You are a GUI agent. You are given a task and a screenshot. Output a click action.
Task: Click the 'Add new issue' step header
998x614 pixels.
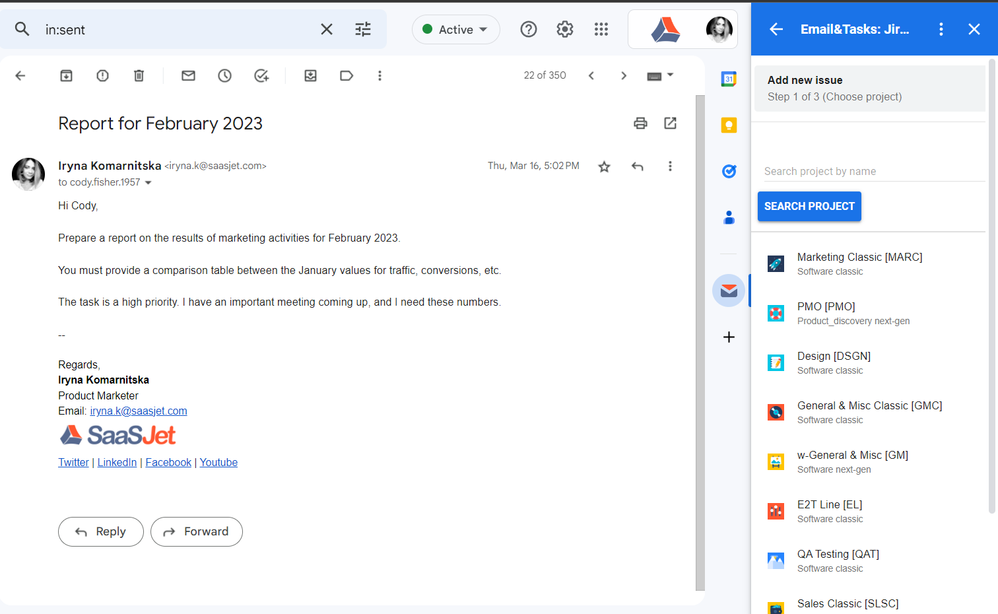(869, 88)
